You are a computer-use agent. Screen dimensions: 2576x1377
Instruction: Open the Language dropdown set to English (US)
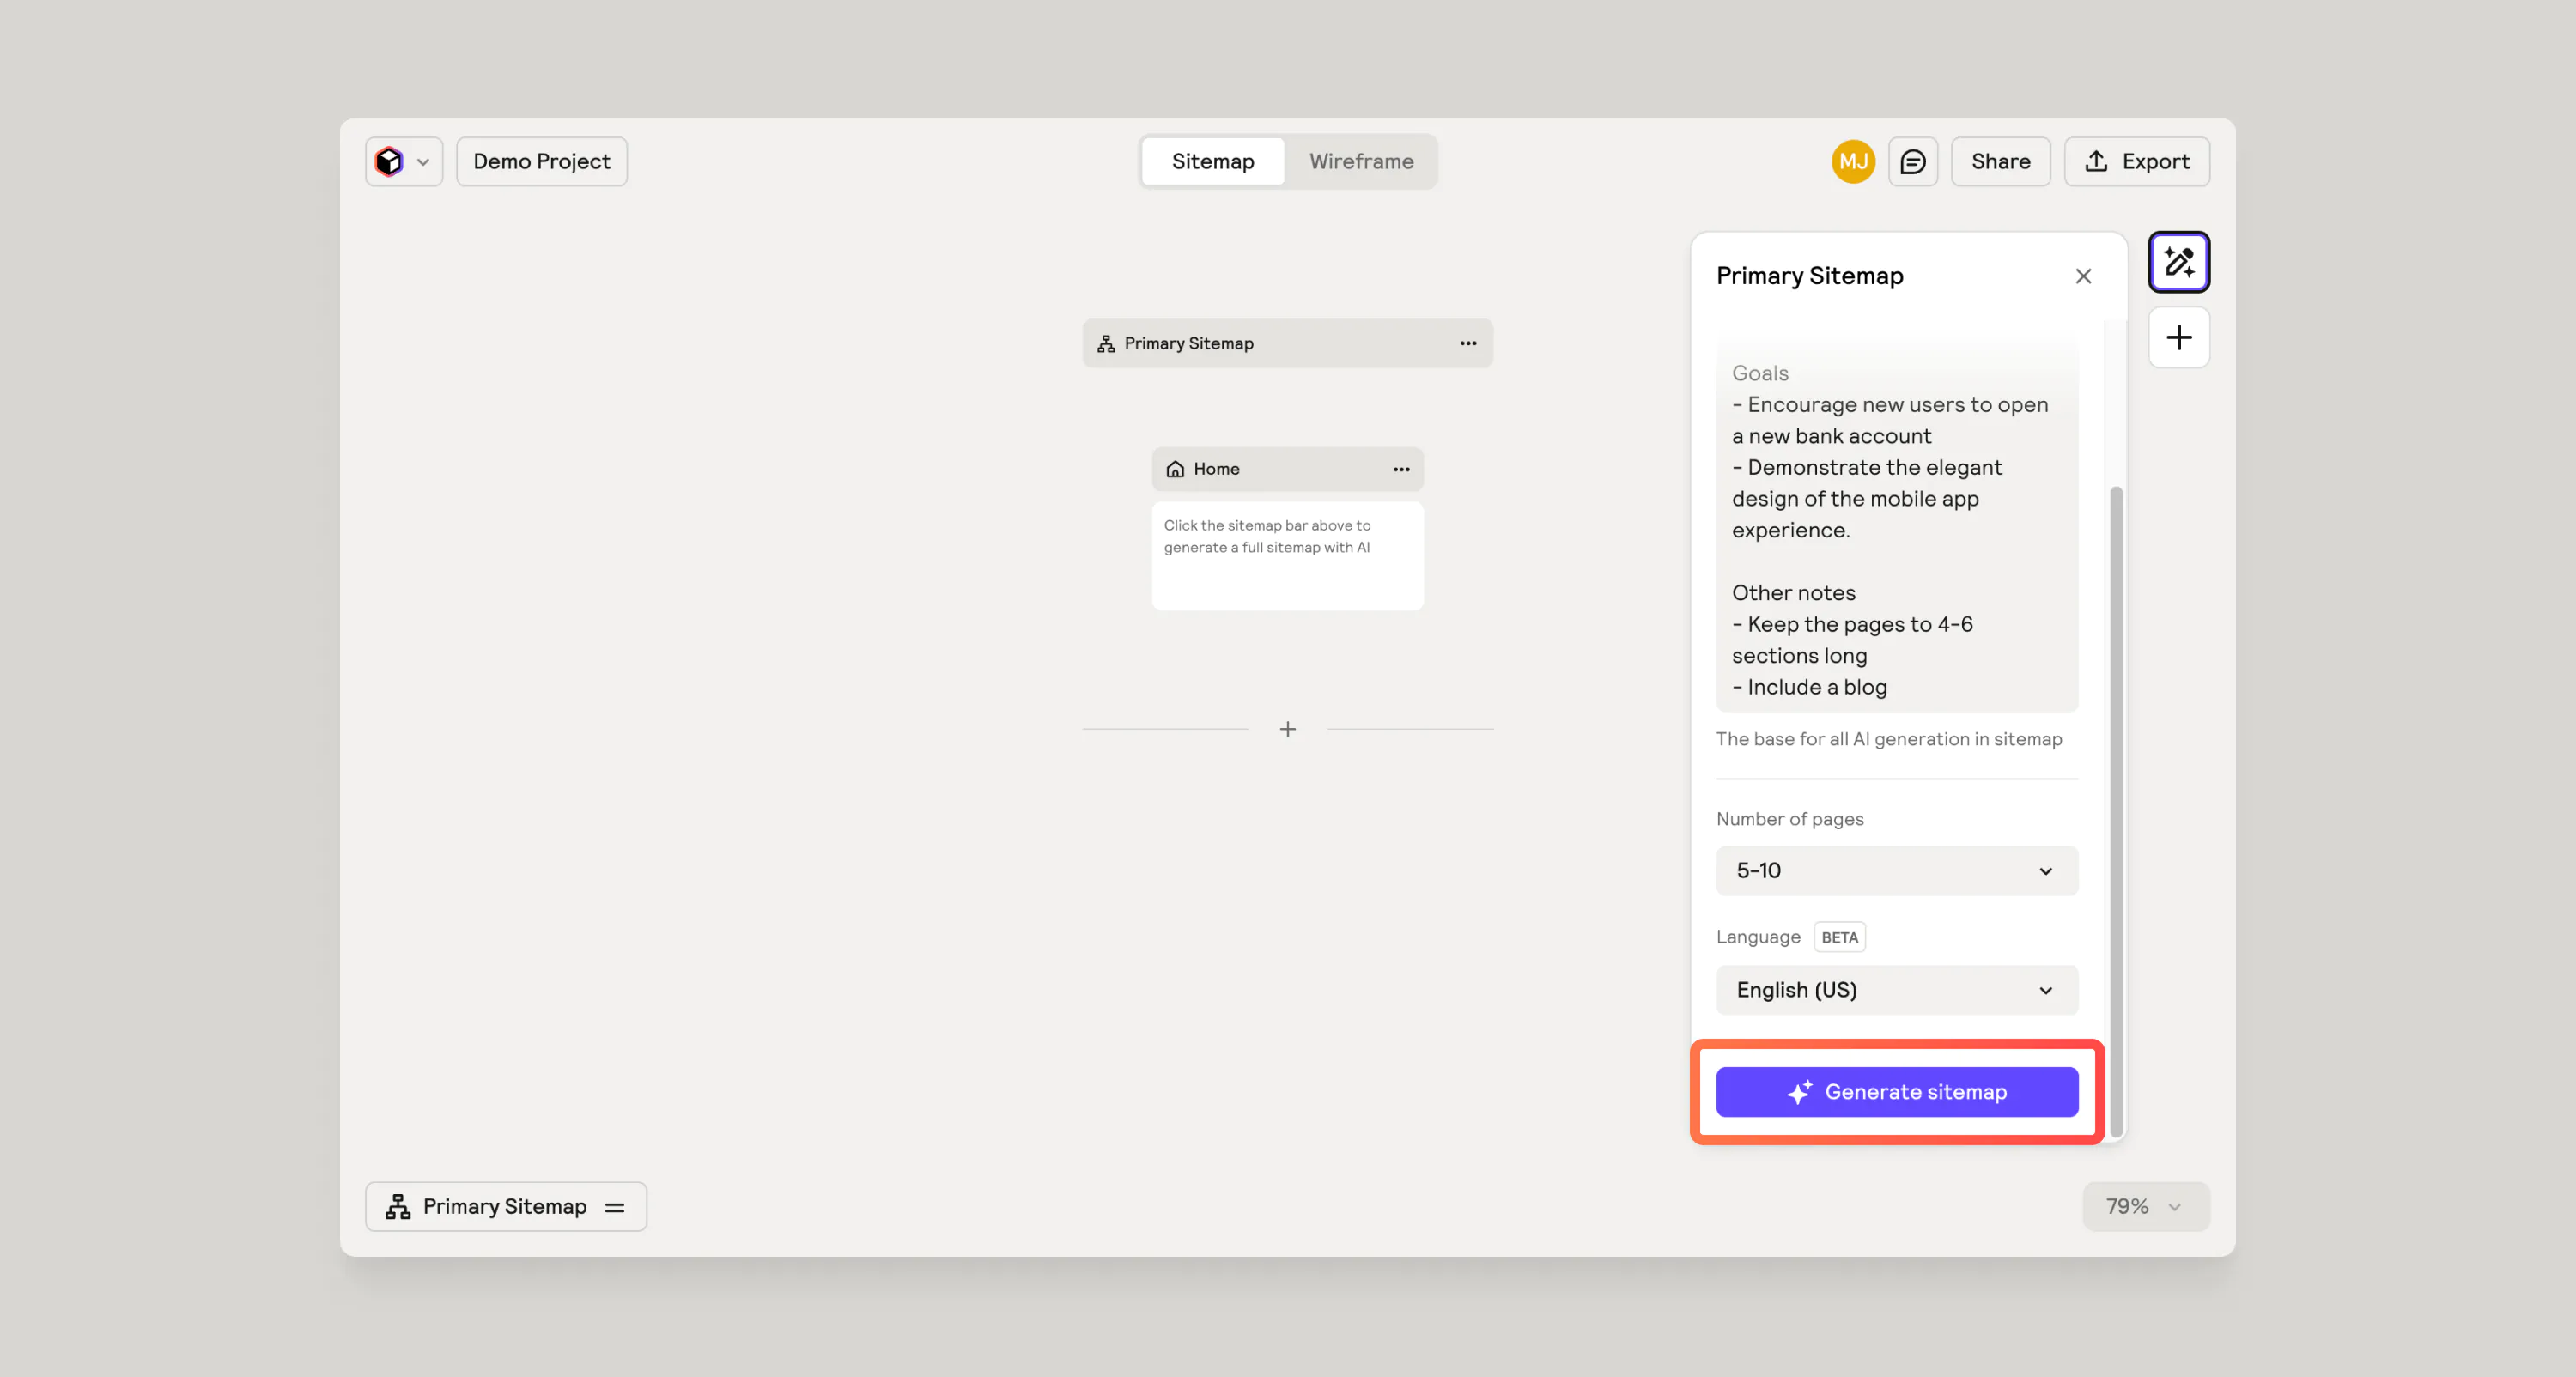[x=1896, y=989]
